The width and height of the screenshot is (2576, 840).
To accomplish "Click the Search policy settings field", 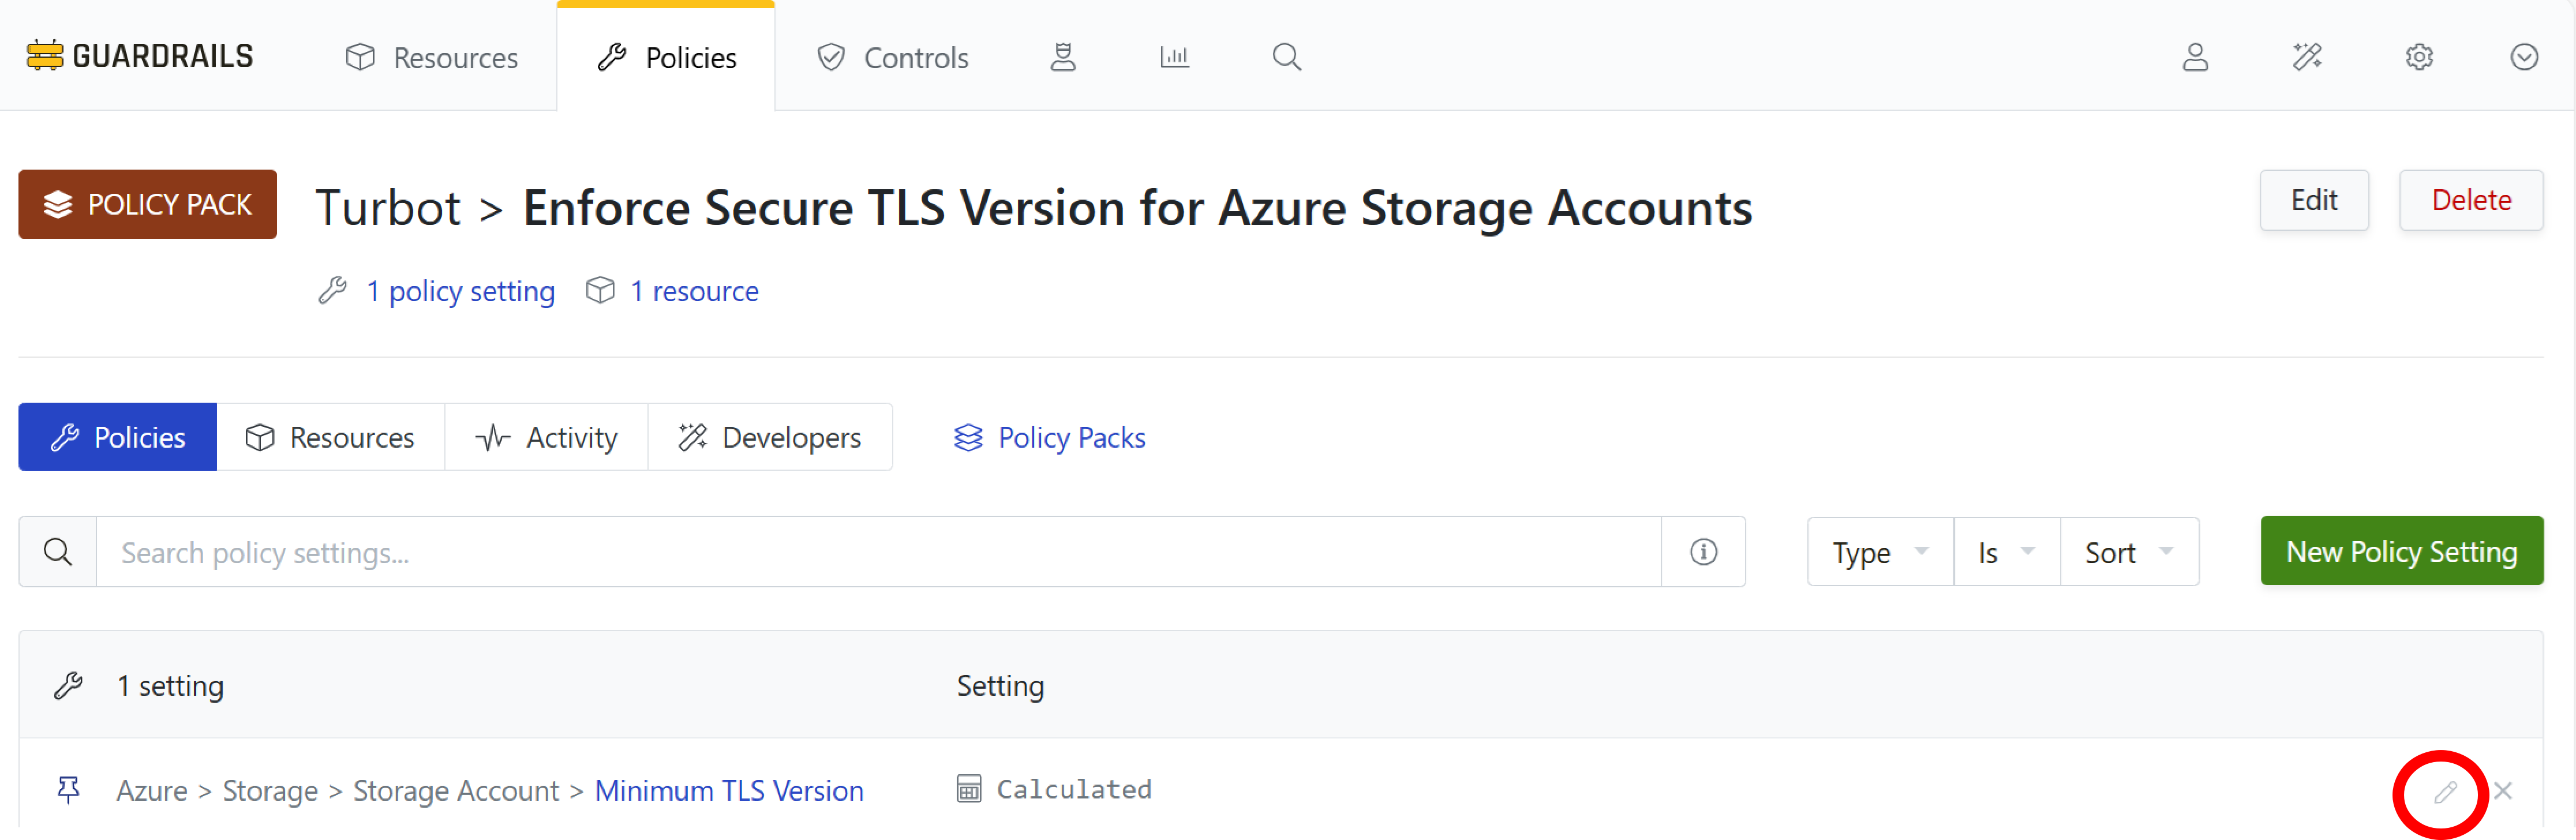I will tap(877, 552).
